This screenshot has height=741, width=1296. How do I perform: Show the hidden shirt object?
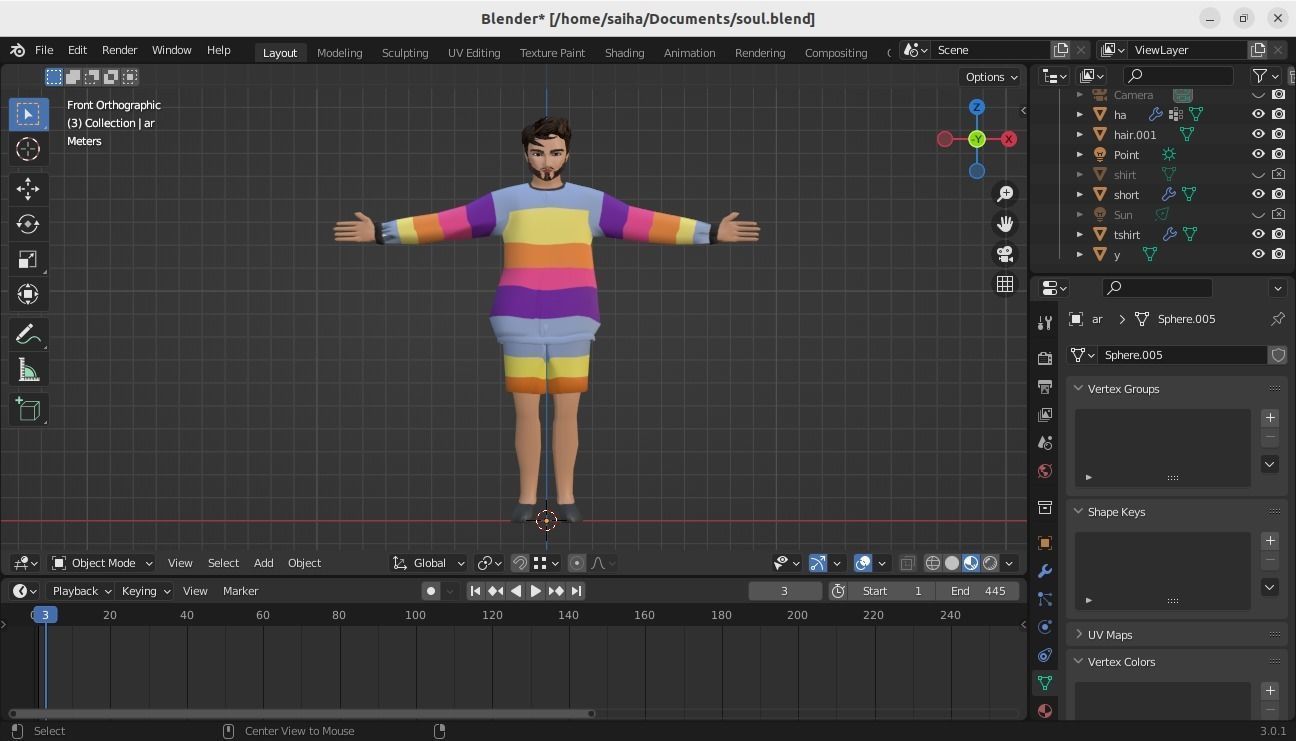pyautogui.click(x=1258, y=174)
